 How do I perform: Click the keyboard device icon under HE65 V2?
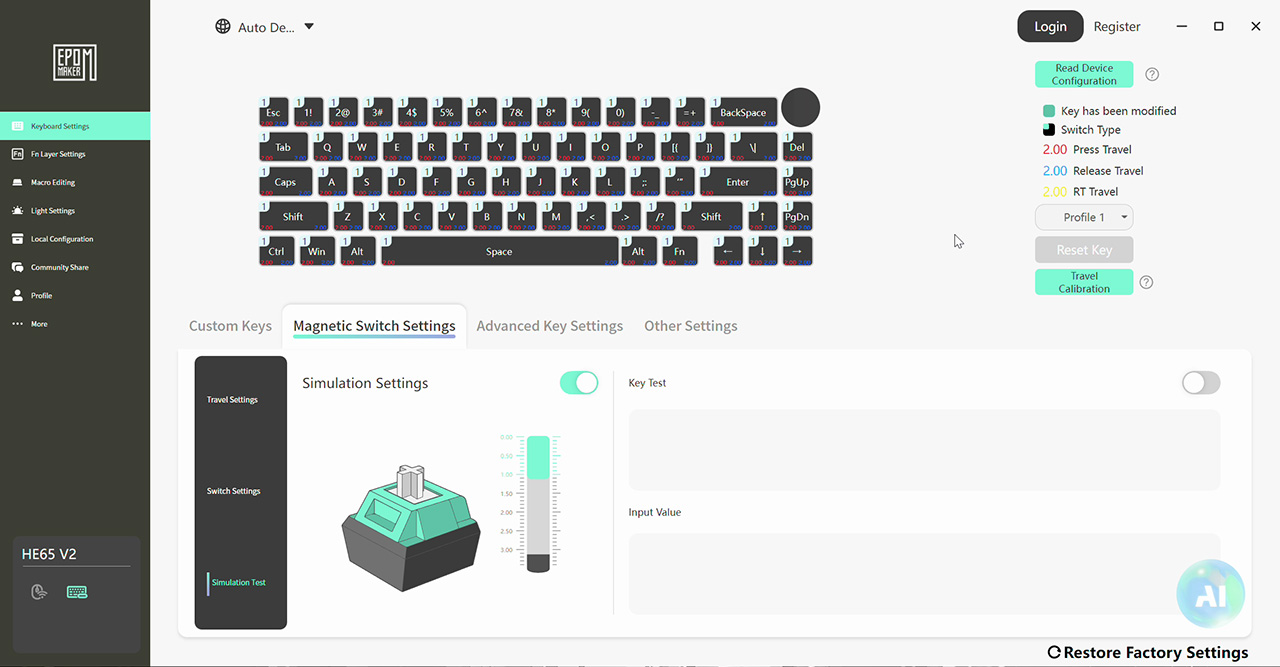click(x=77, y=592)
